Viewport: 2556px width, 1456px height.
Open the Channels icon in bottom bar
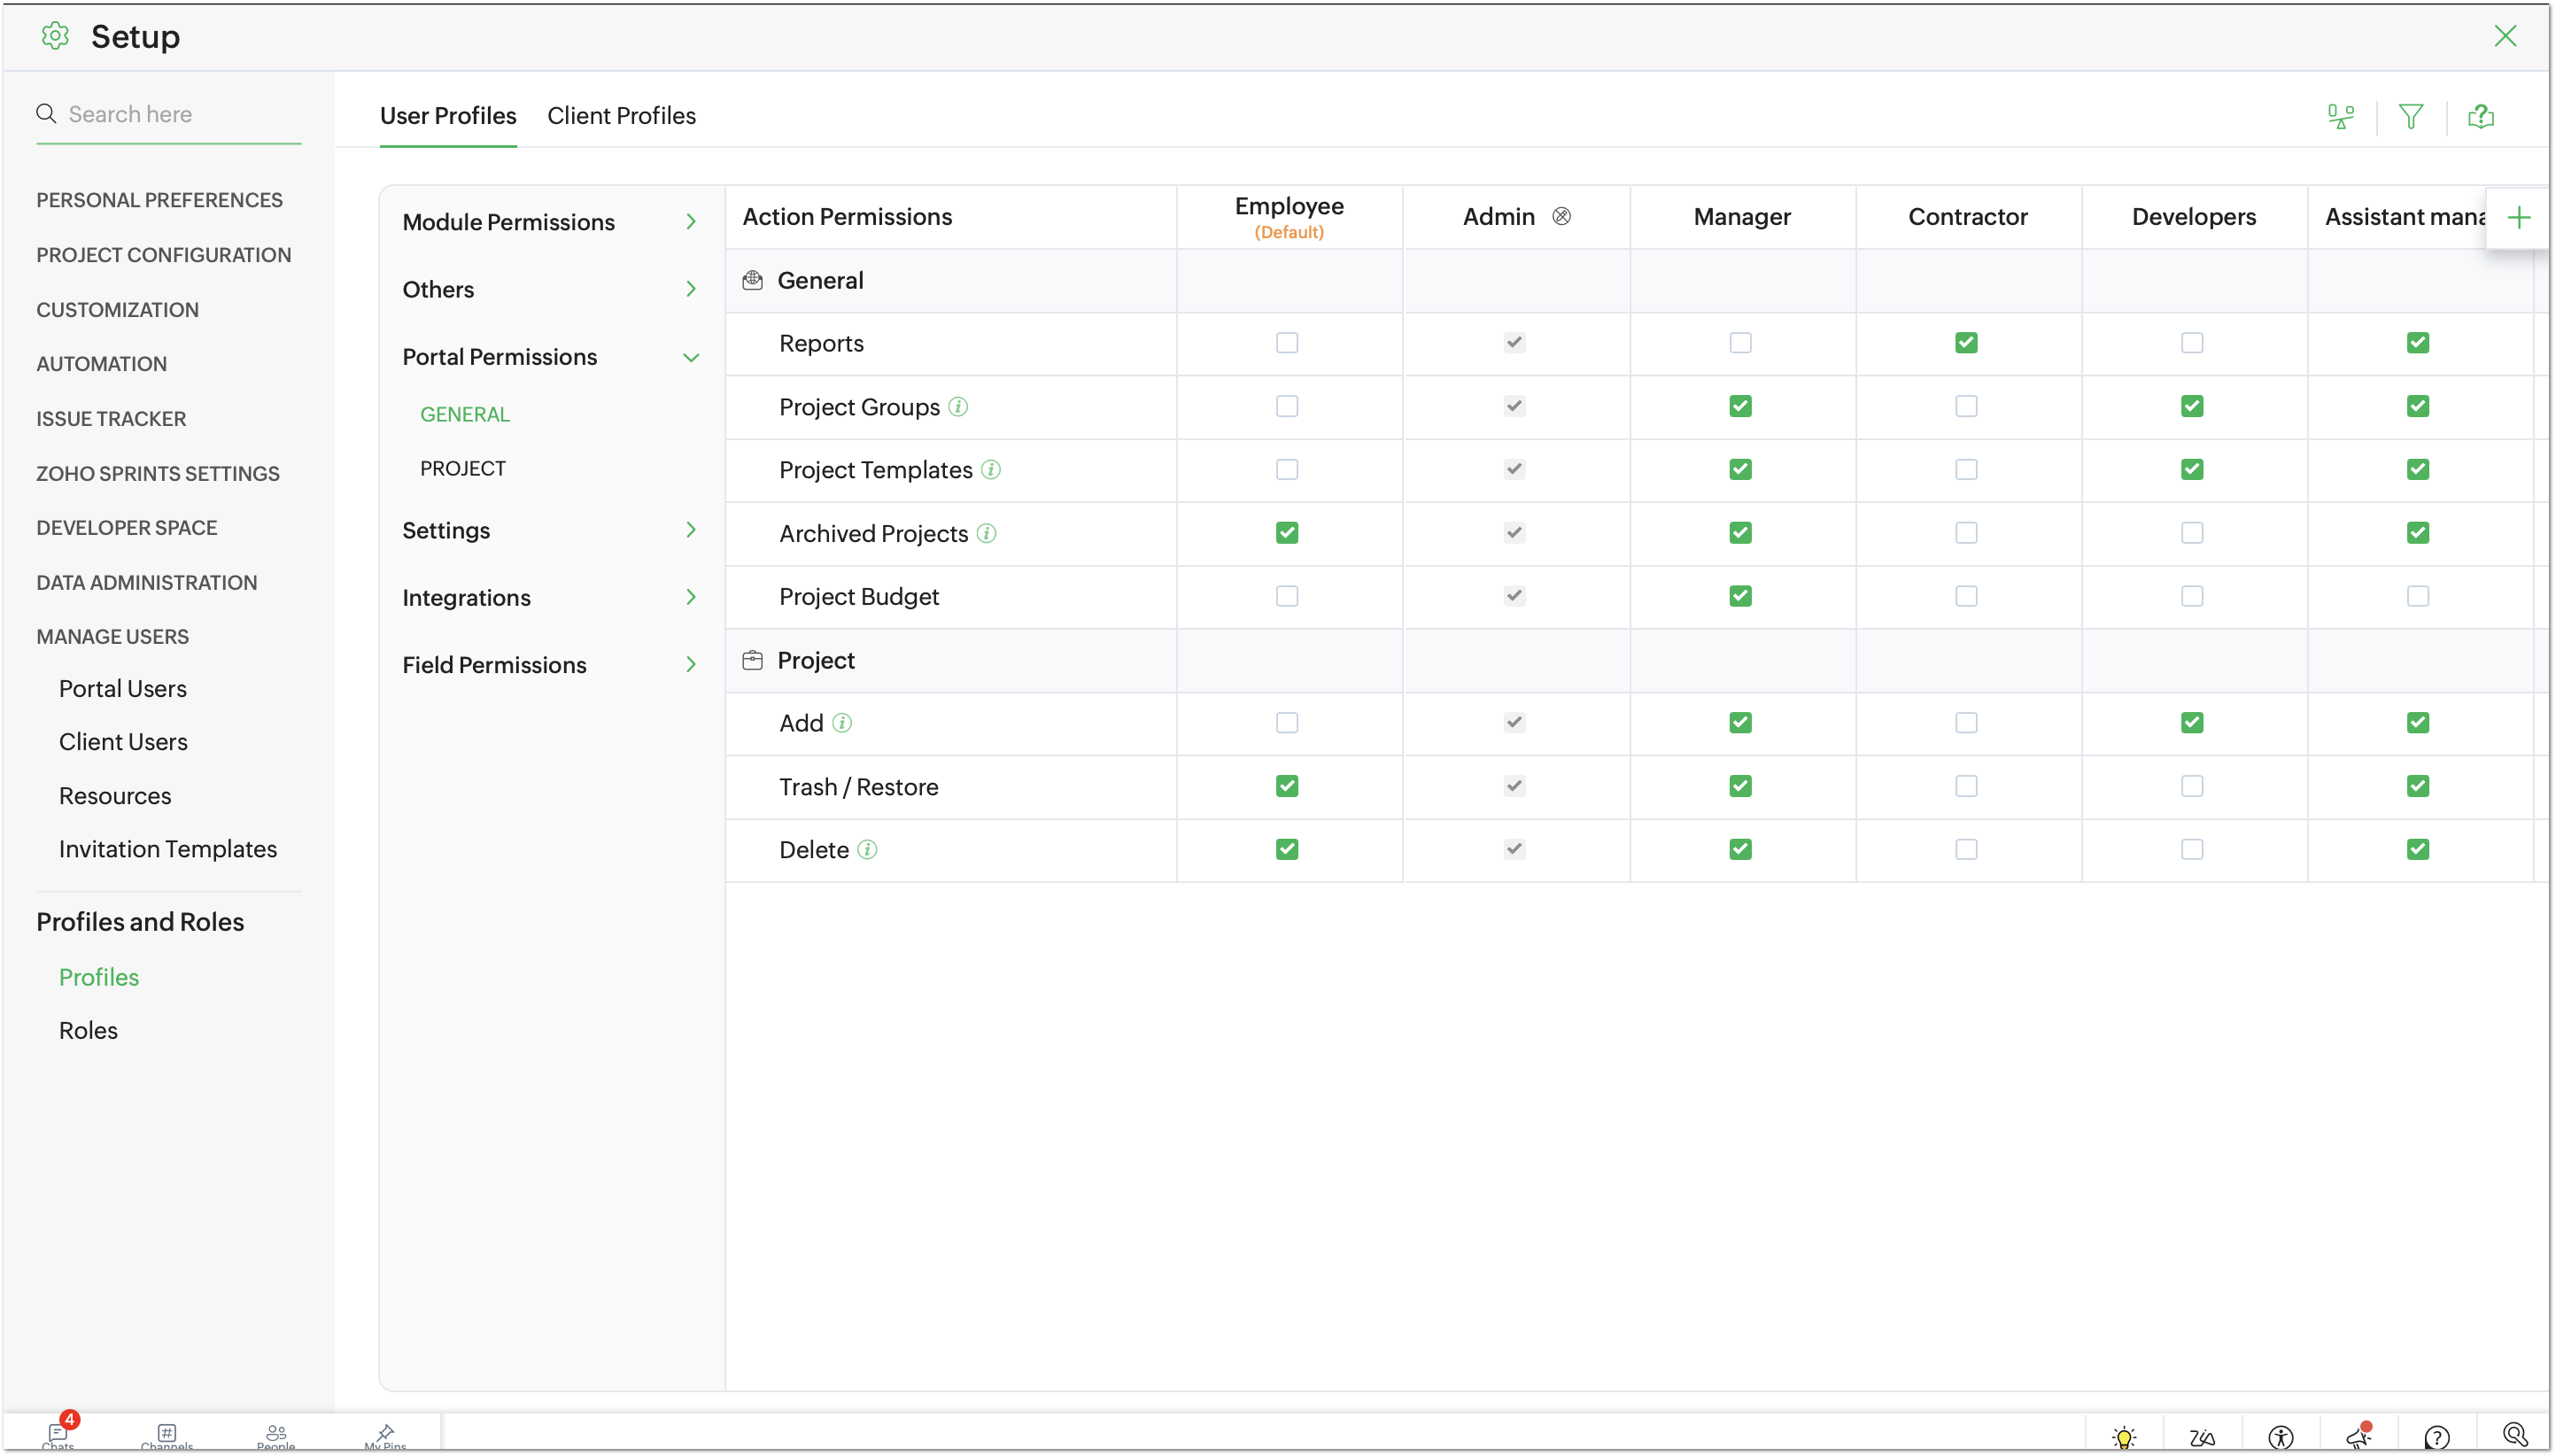pos(167,1434)
